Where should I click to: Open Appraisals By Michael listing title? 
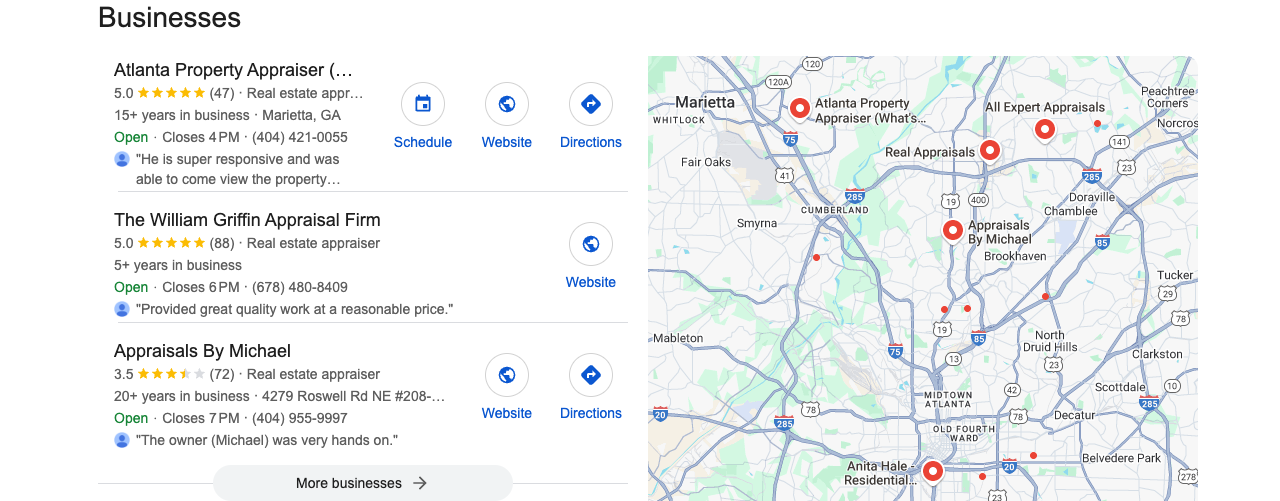202,351
